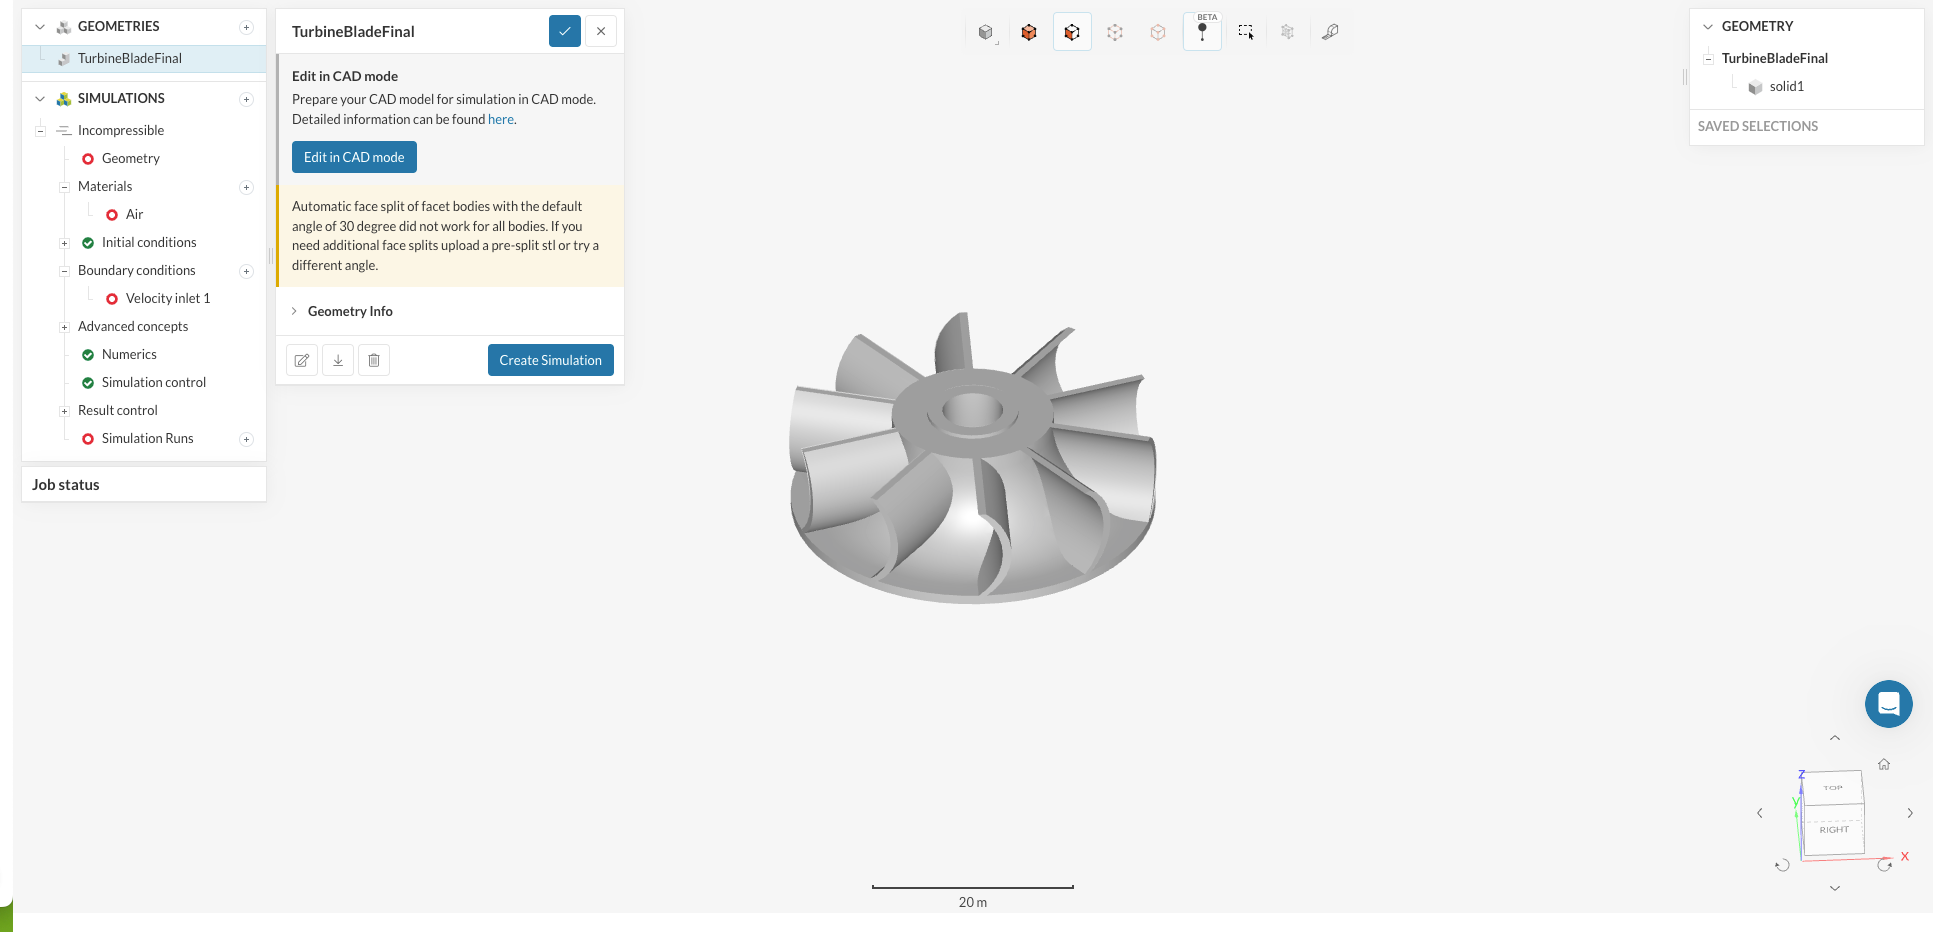Click the TOP face of view cube
The height and width of the screenshot is (932, 1933).
[x=1832, y=787]
